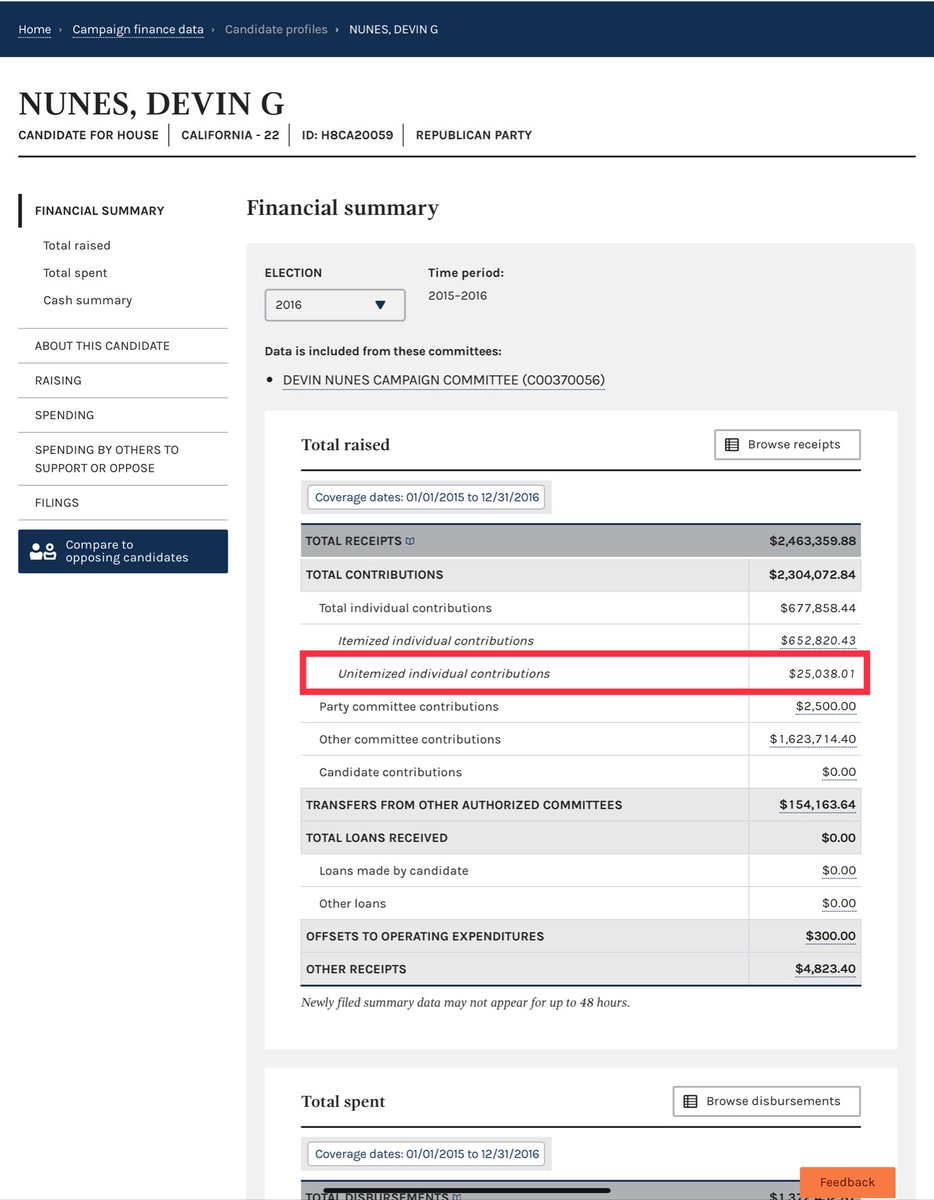
Task: Go to Home breadcrumb link
Action: pos(35,29)
